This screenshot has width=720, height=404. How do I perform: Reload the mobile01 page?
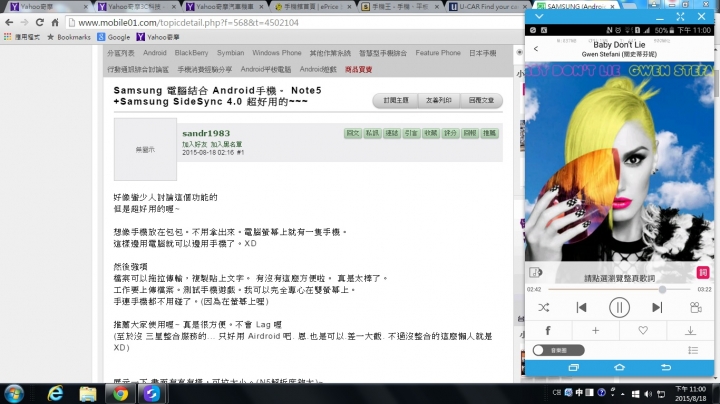pos(40,22)
